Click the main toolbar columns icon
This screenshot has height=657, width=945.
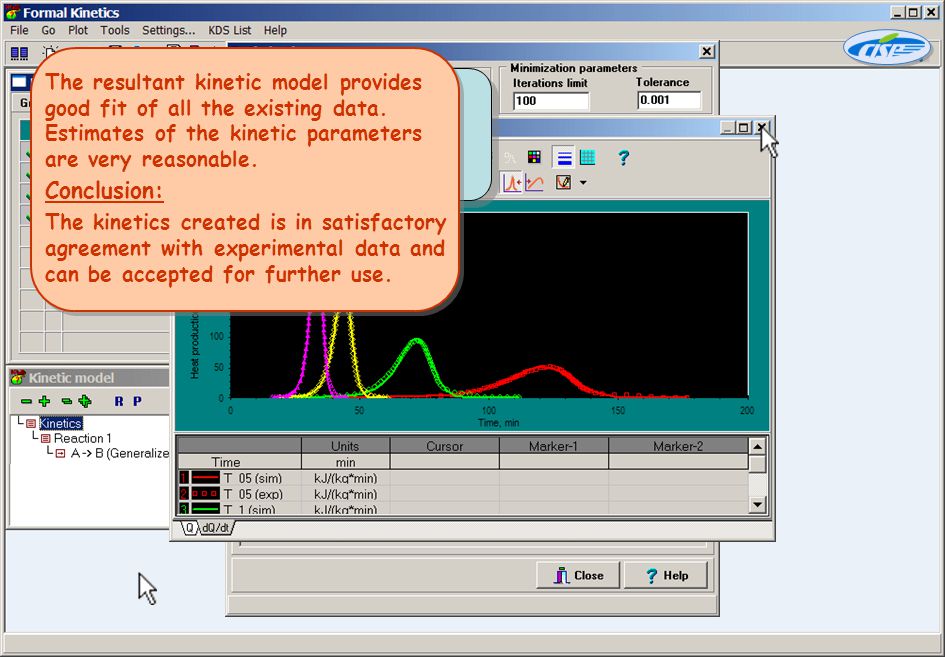click(x=19, y=54)
